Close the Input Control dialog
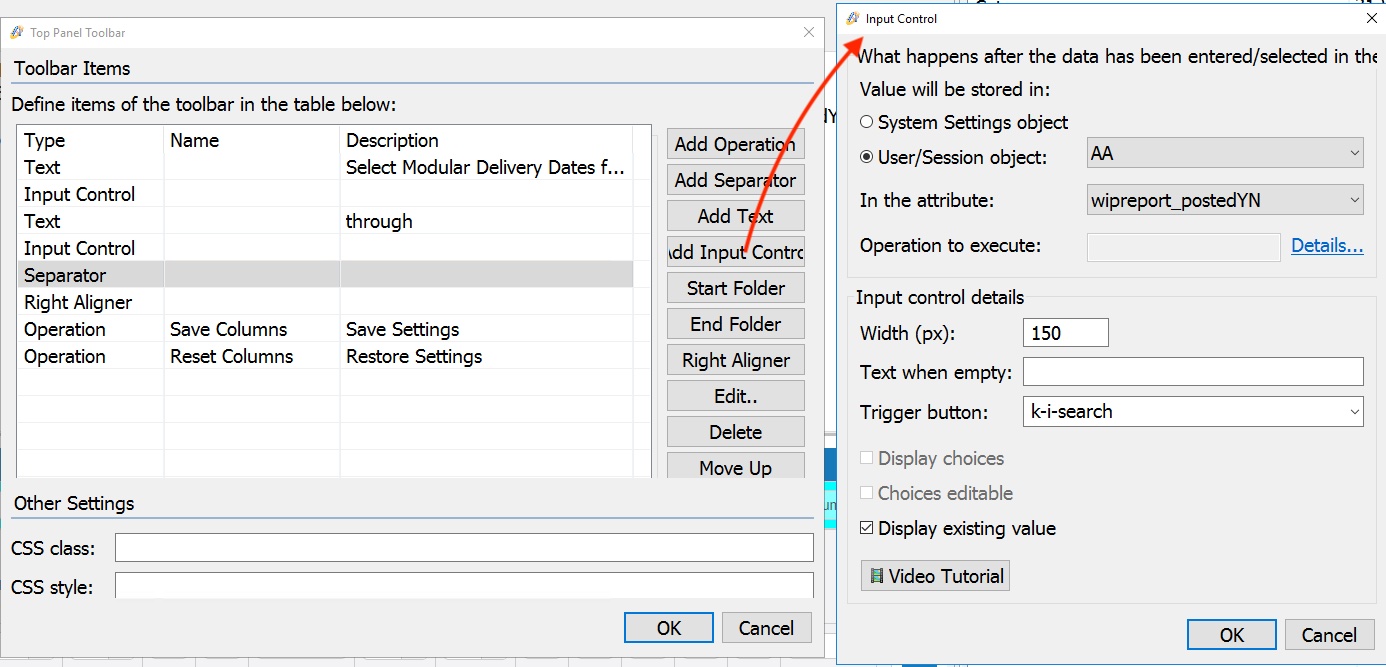The height and width of the screenshot is (667, 1386). pos(1371,18)
